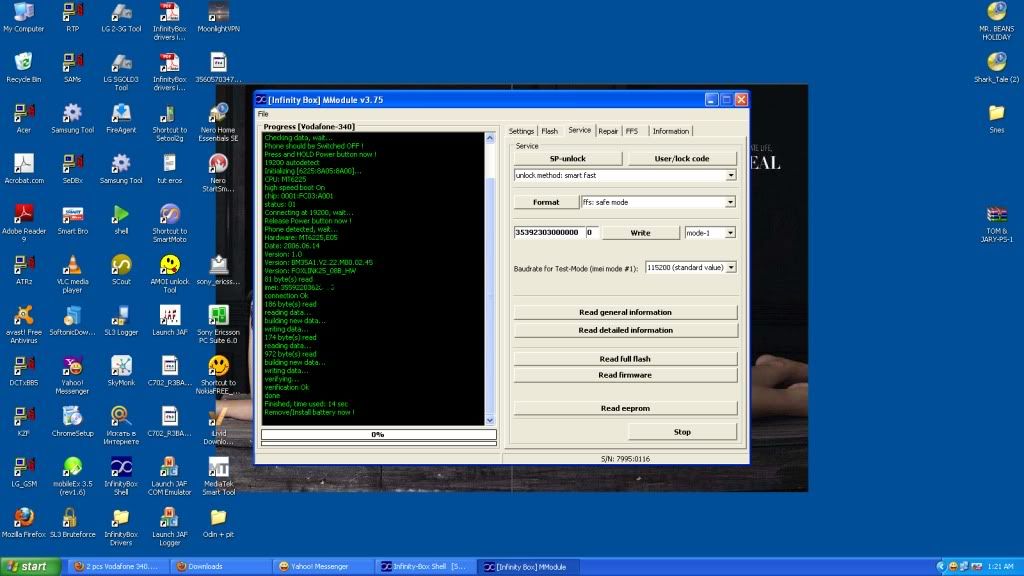Expand the mode-1 dropdown
Screen dimensions: 1024x576
pyautogui.click(x=730, y=233)
